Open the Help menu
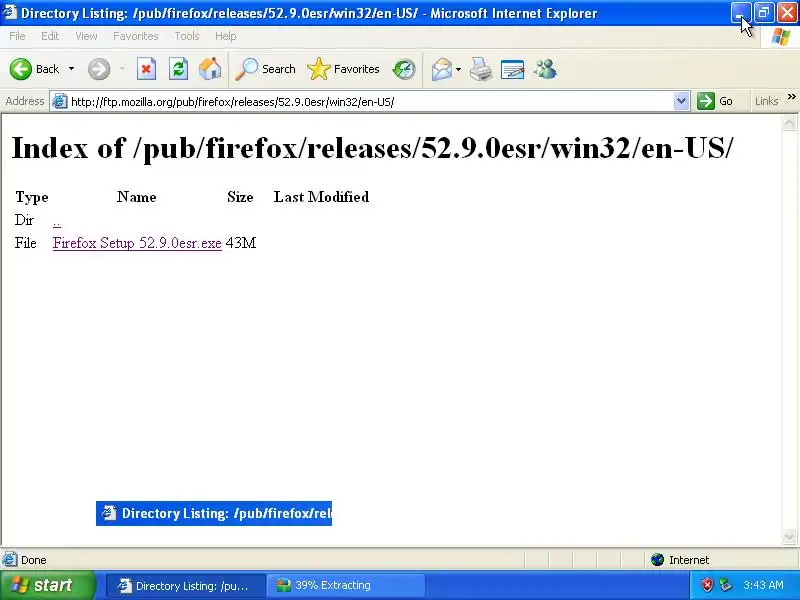The image size is (800, 600). tap(225, 36)
